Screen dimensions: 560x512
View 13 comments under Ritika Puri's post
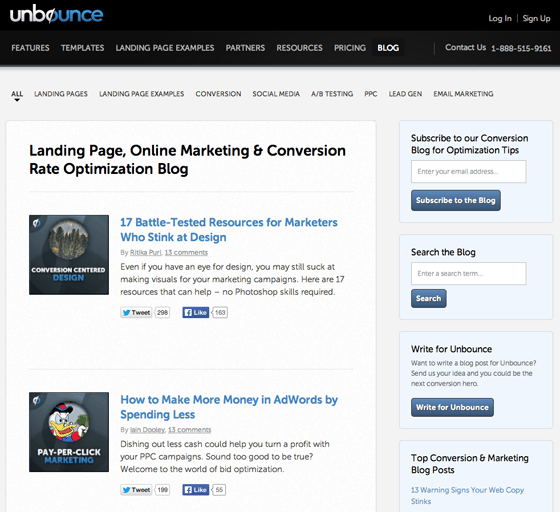pos(186,252)
